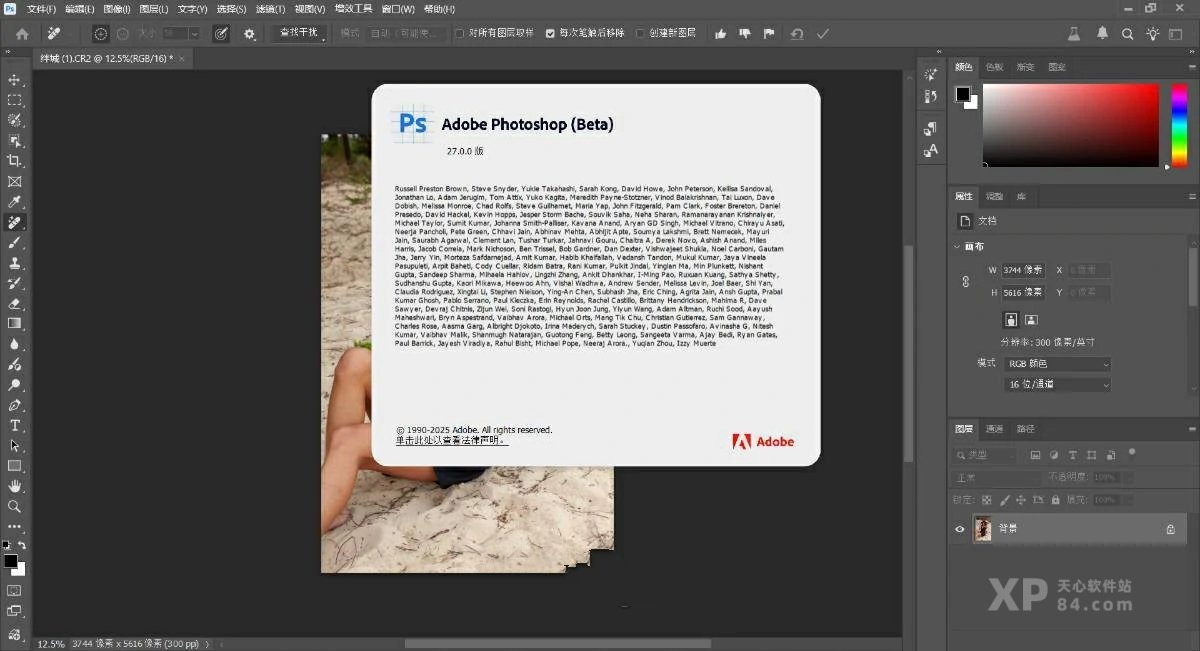
Task: Open the 帮助(H) menu
Action: [x=437, y=8]
